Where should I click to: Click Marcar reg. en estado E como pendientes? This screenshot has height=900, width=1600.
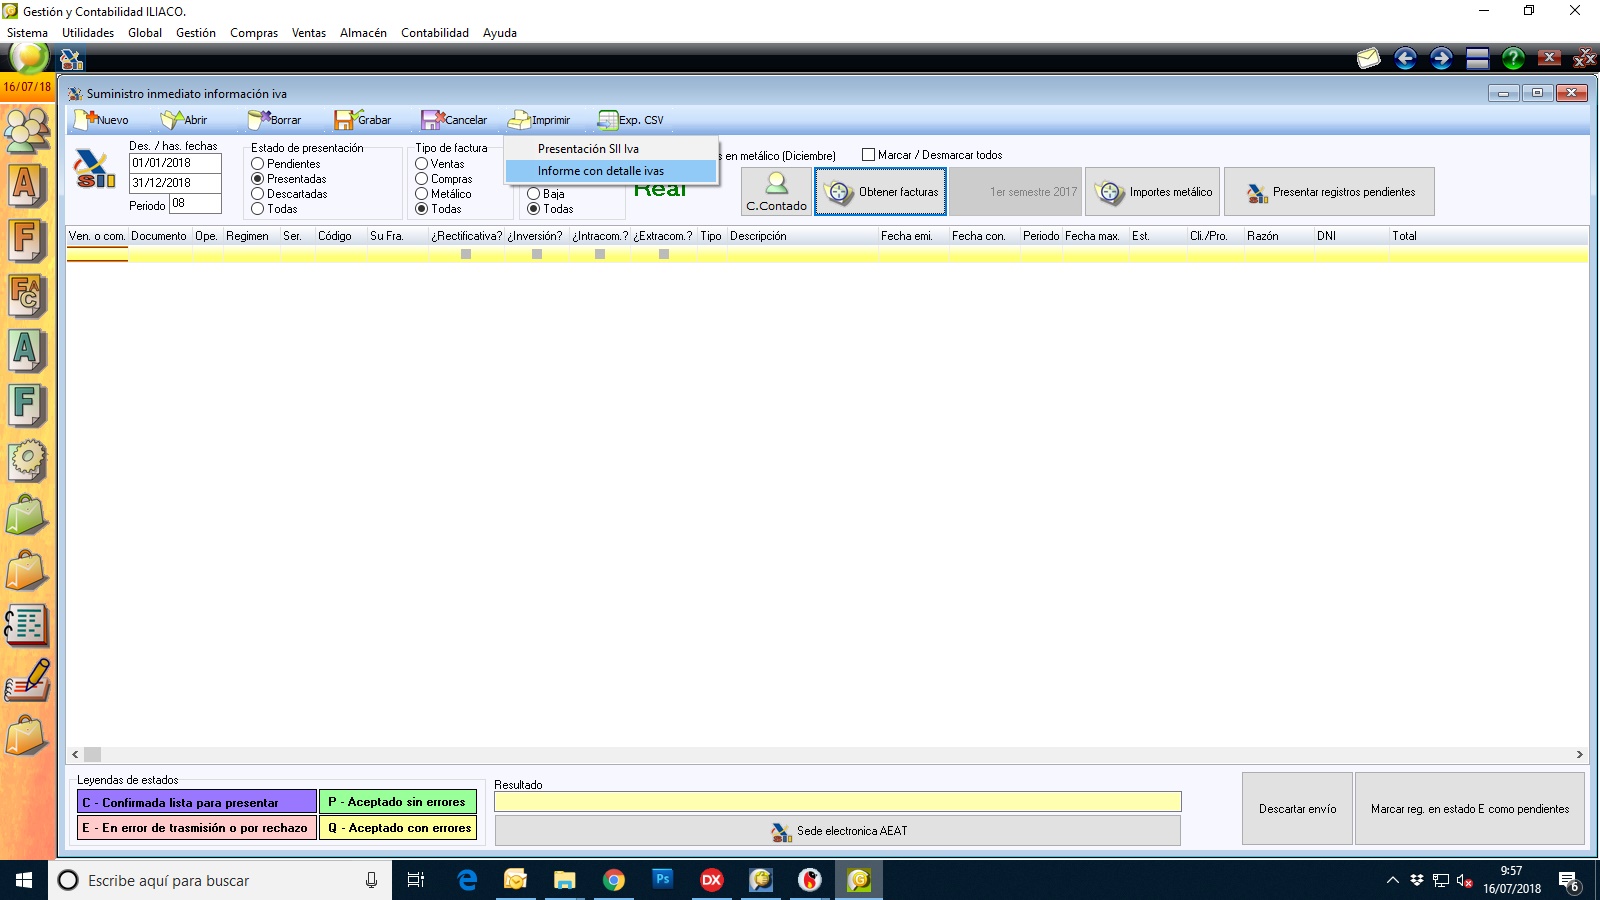click(1470, 808)
